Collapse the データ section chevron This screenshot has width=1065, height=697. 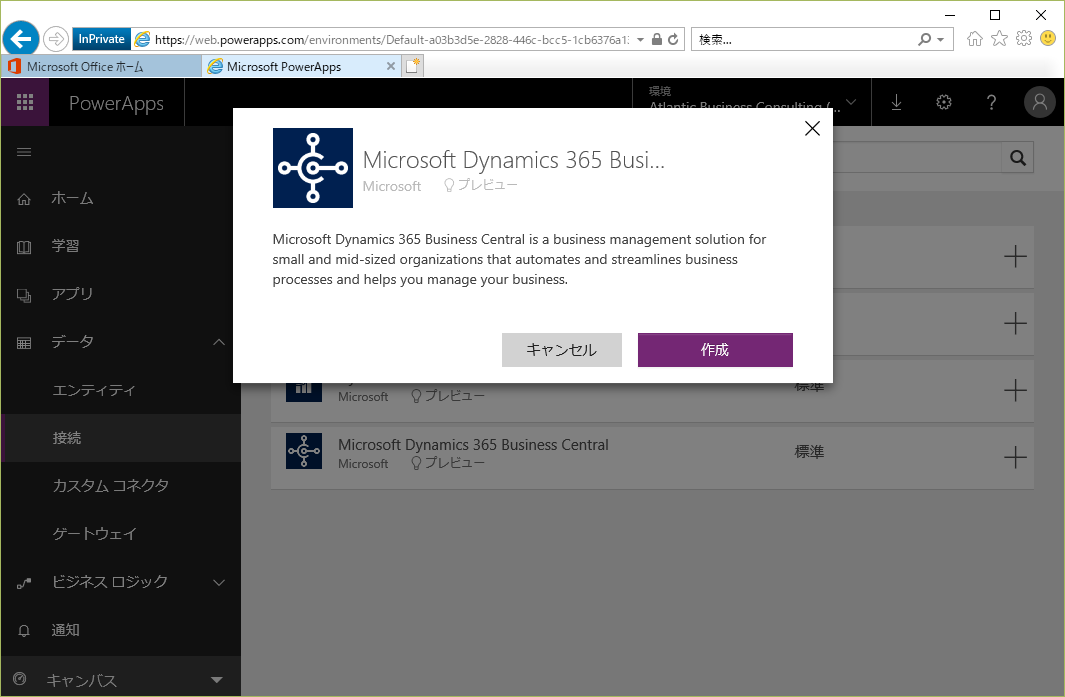219,343
